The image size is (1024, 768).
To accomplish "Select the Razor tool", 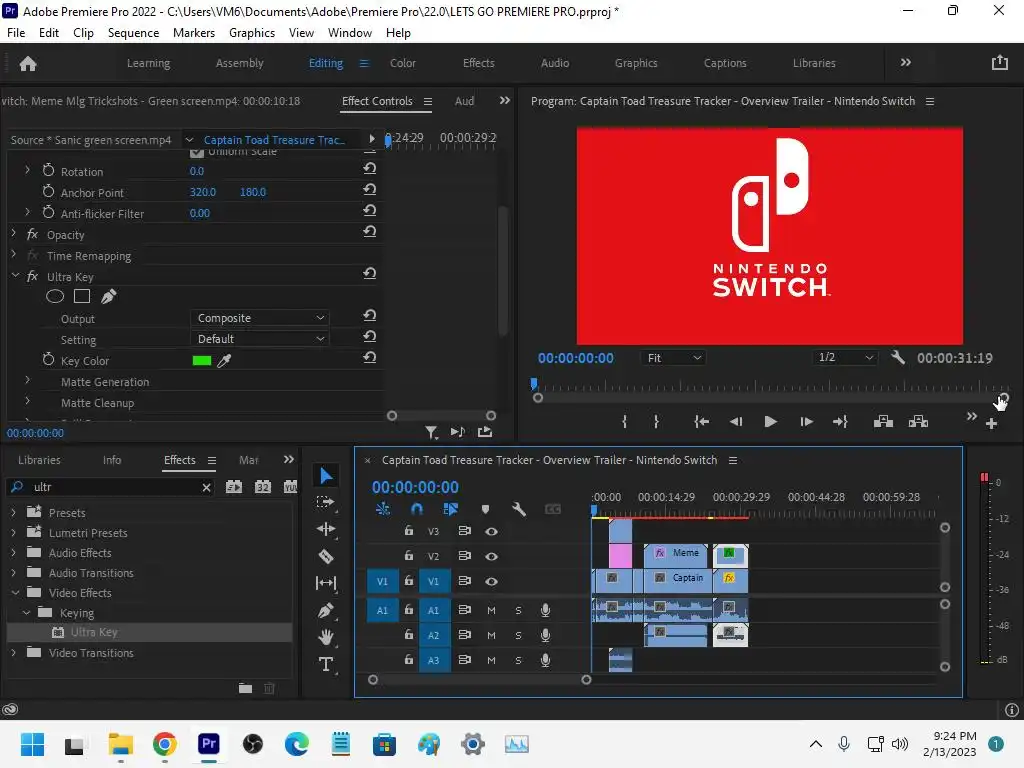I will pyautogui.click(x=326, y=556).
